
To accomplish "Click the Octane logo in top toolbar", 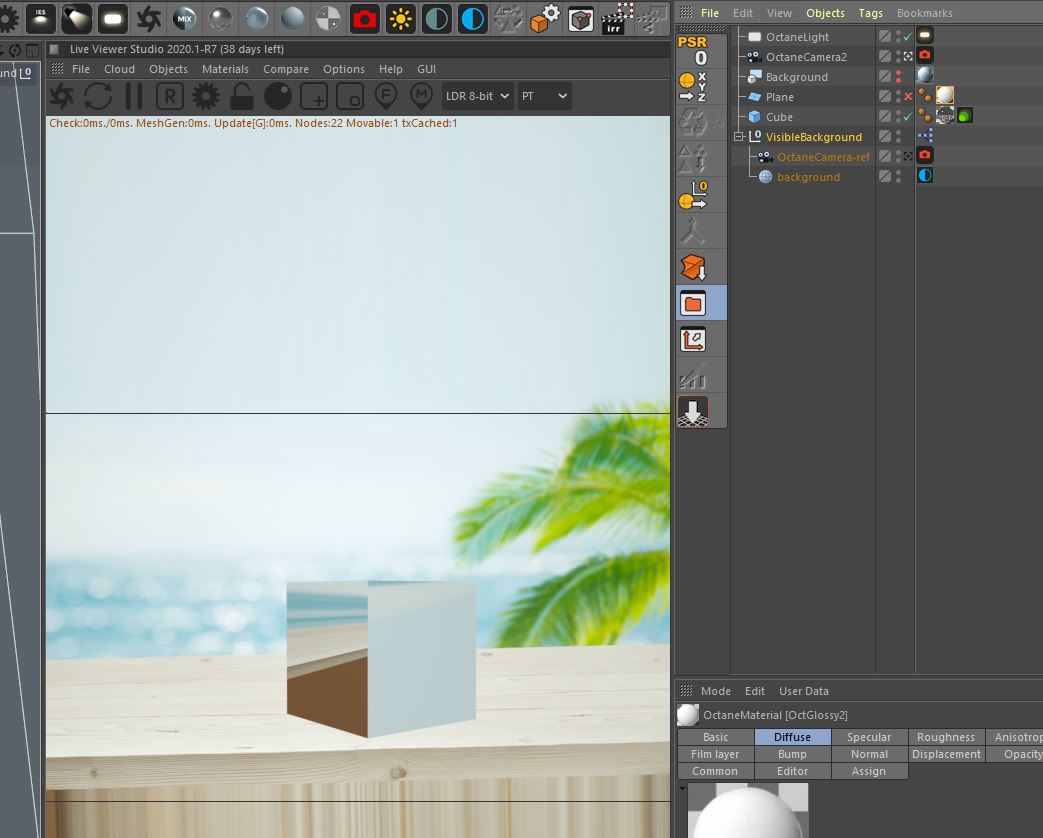I will click(x=148, y=18).
